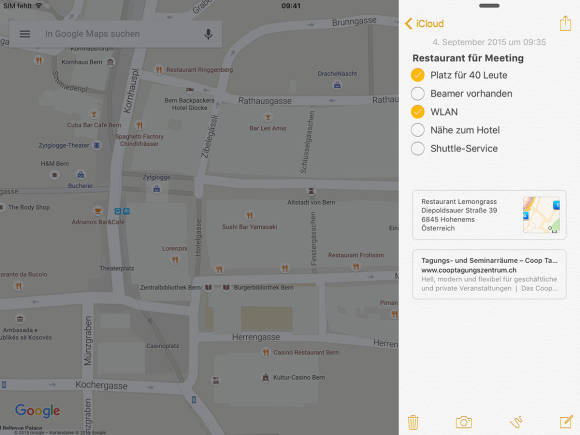This screenshot has width=580, height=435.
Task: Add a photo with camera icon
Action: pyautogui.click(x=463, y=422)
